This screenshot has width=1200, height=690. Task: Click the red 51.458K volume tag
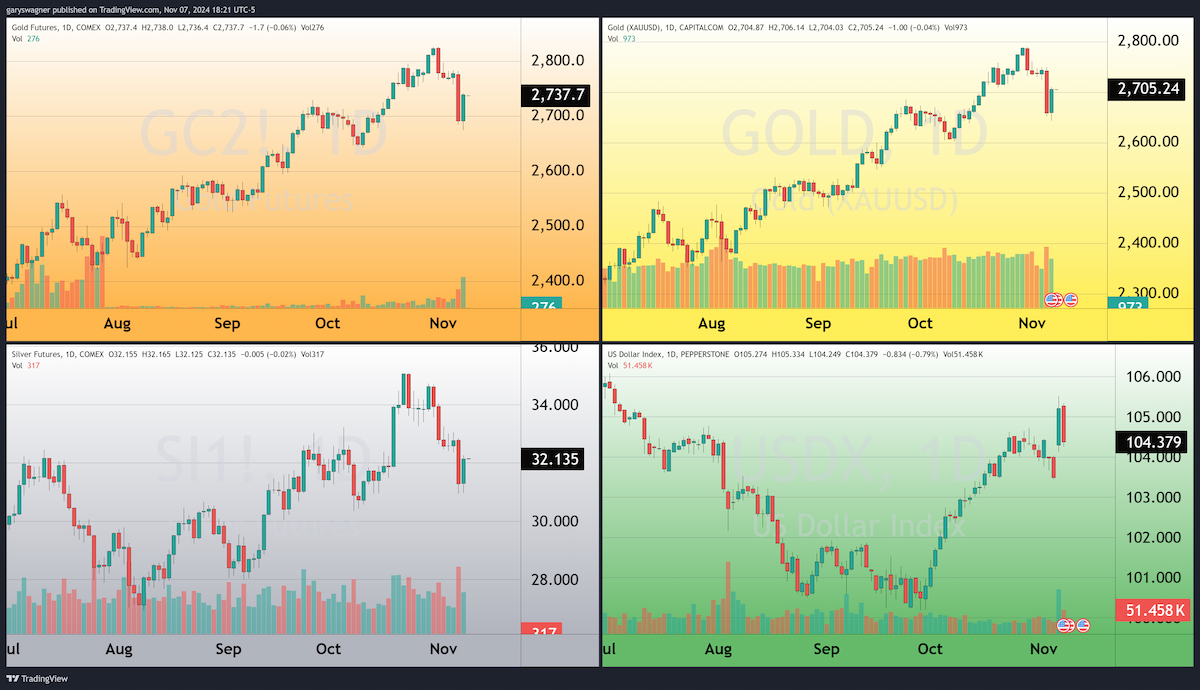pos(1153,610)
